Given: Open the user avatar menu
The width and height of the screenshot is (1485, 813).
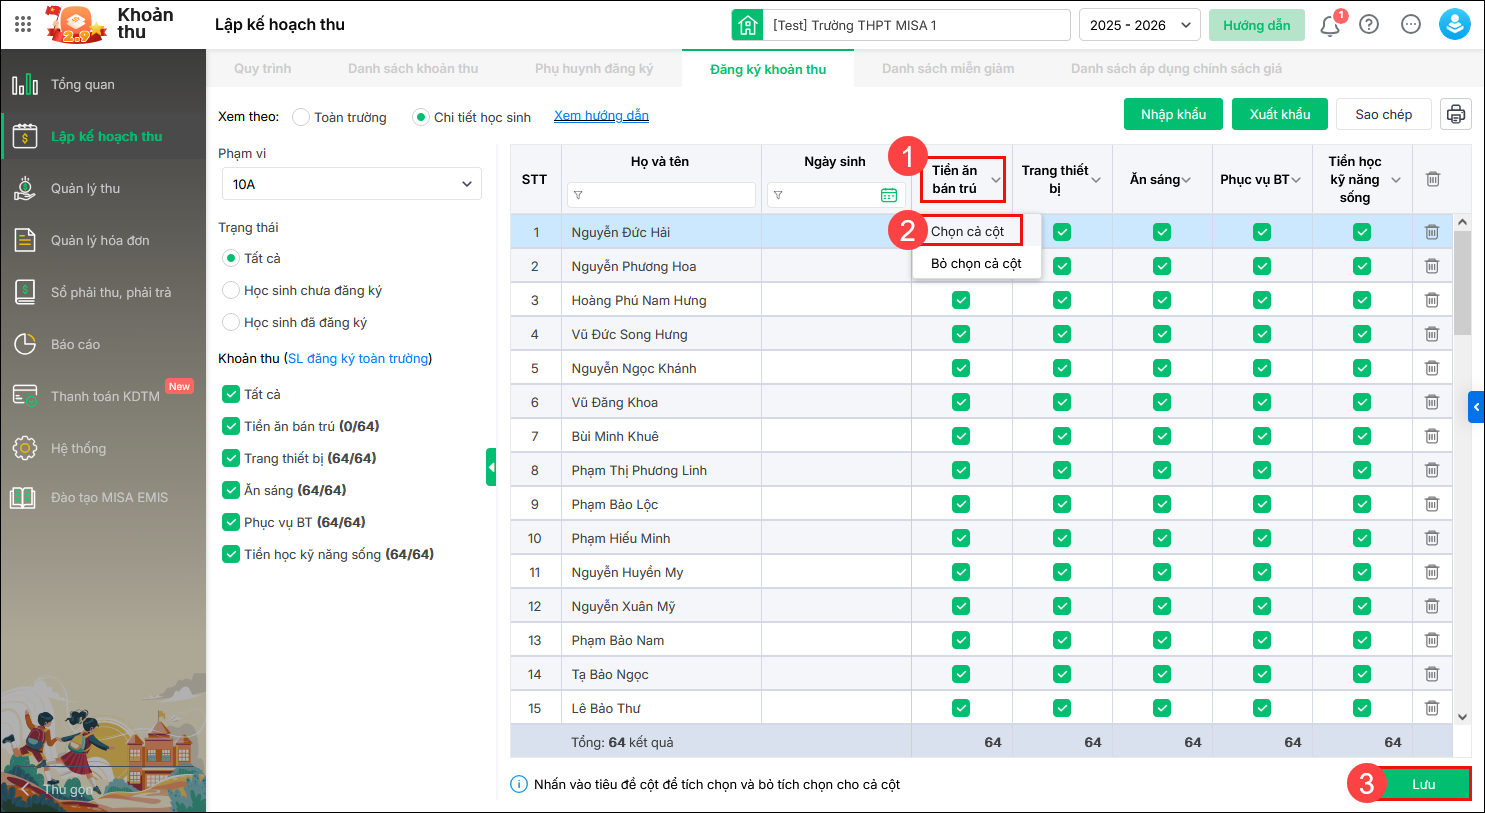Looking at the screenshot, I should point(1454,25).
